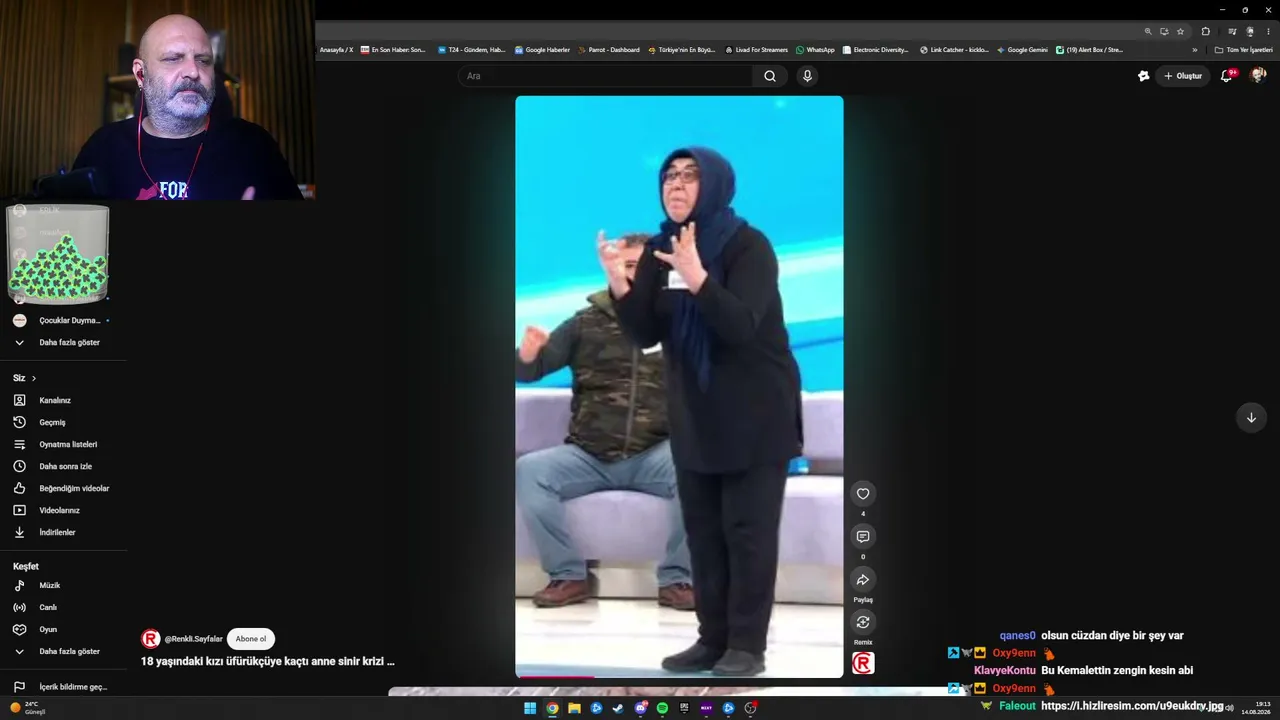
Task: Start voice search with the microphone icon
Action: point(807,76)
